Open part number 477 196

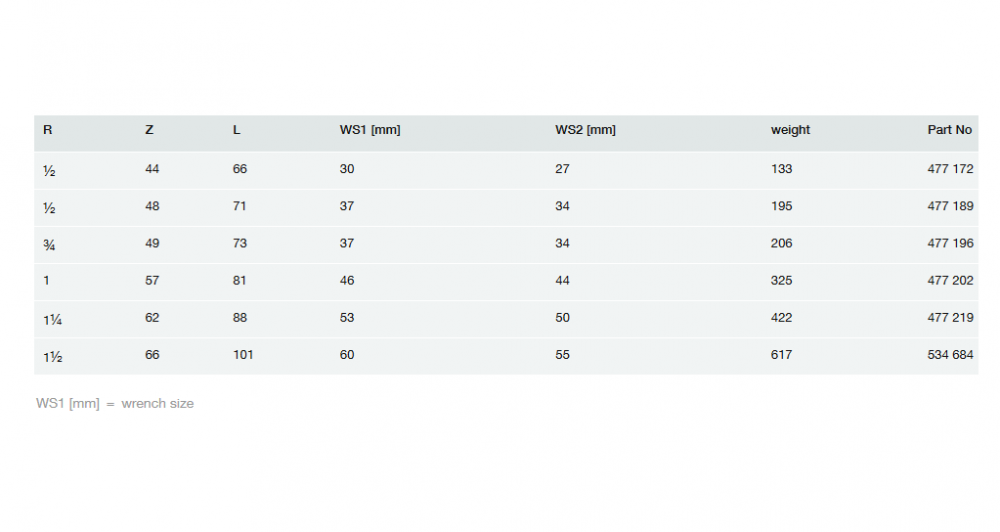click(x=950, y=243)
